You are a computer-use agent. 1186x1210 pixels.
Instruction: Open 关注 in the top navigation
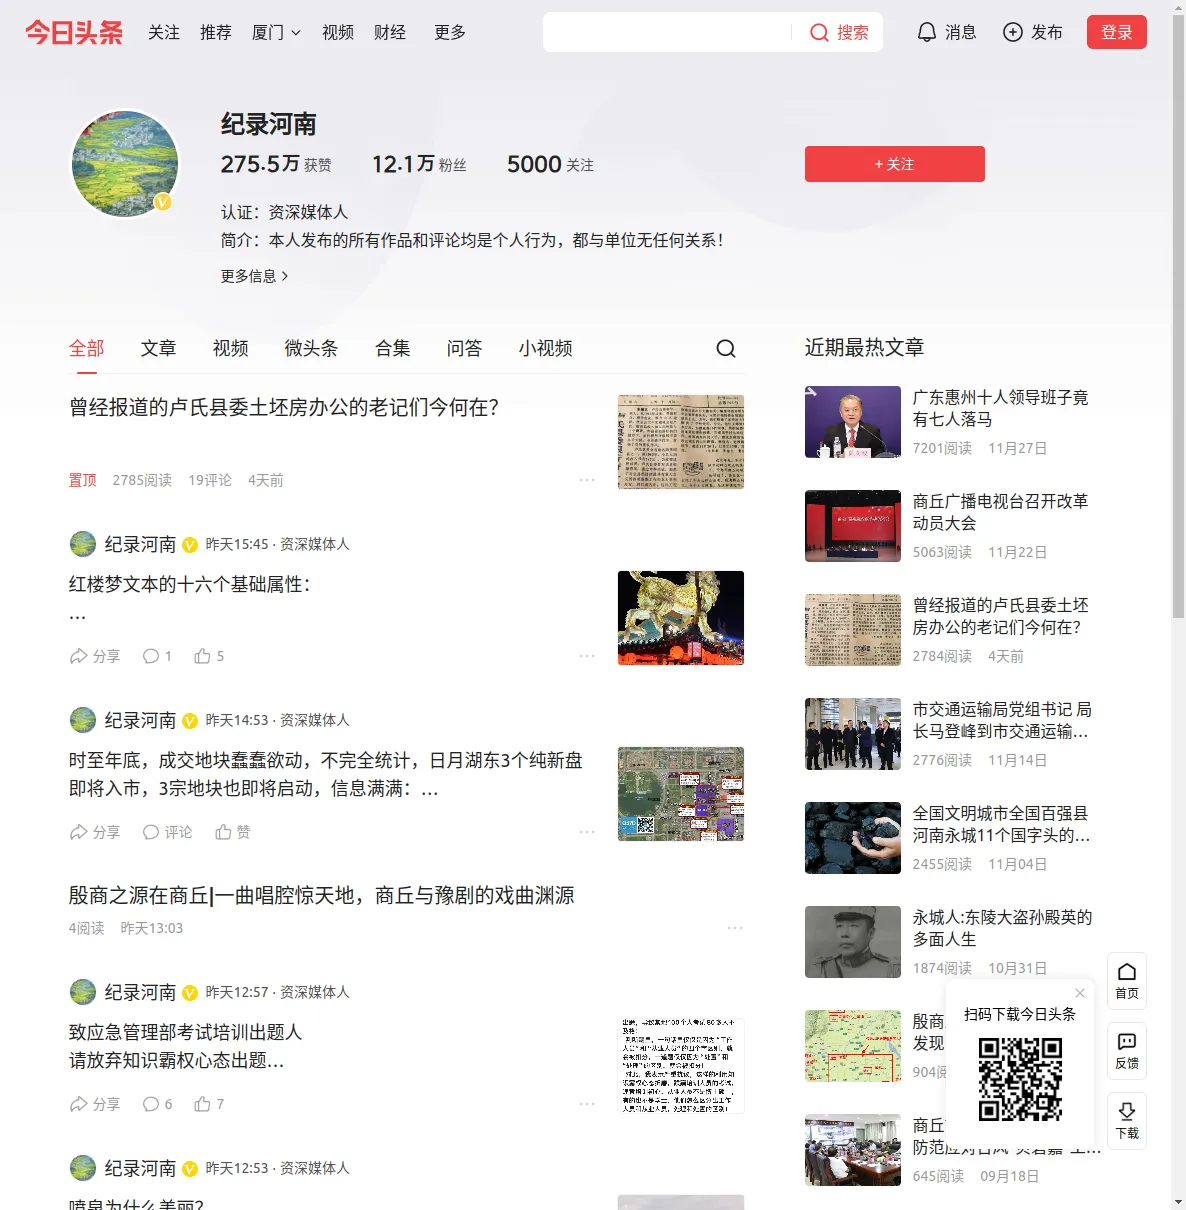point(164,32)
